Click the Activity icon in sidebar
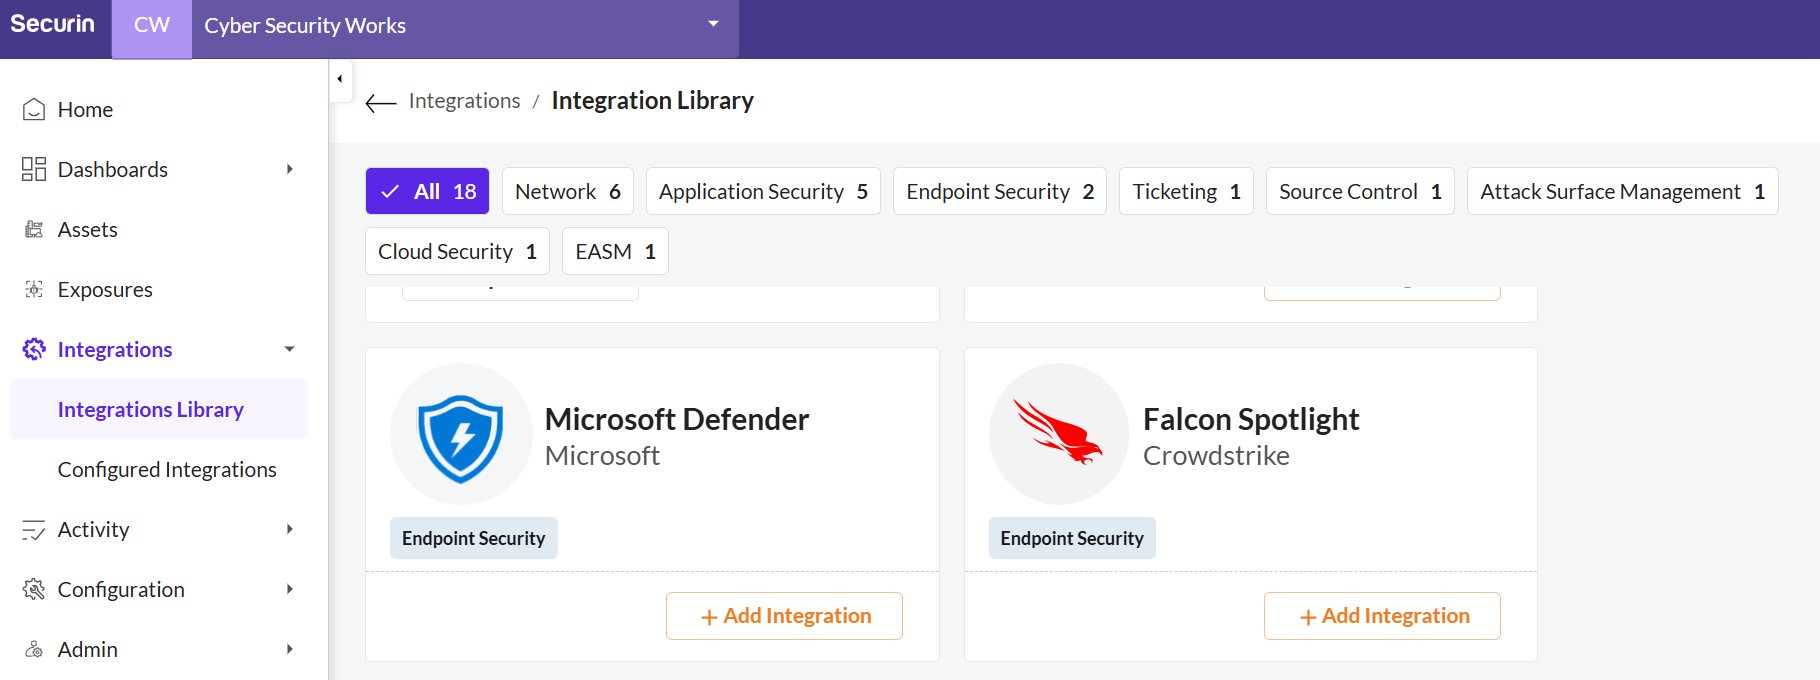This screenshot has width=1820, height=680. click(x=34, y=529)
